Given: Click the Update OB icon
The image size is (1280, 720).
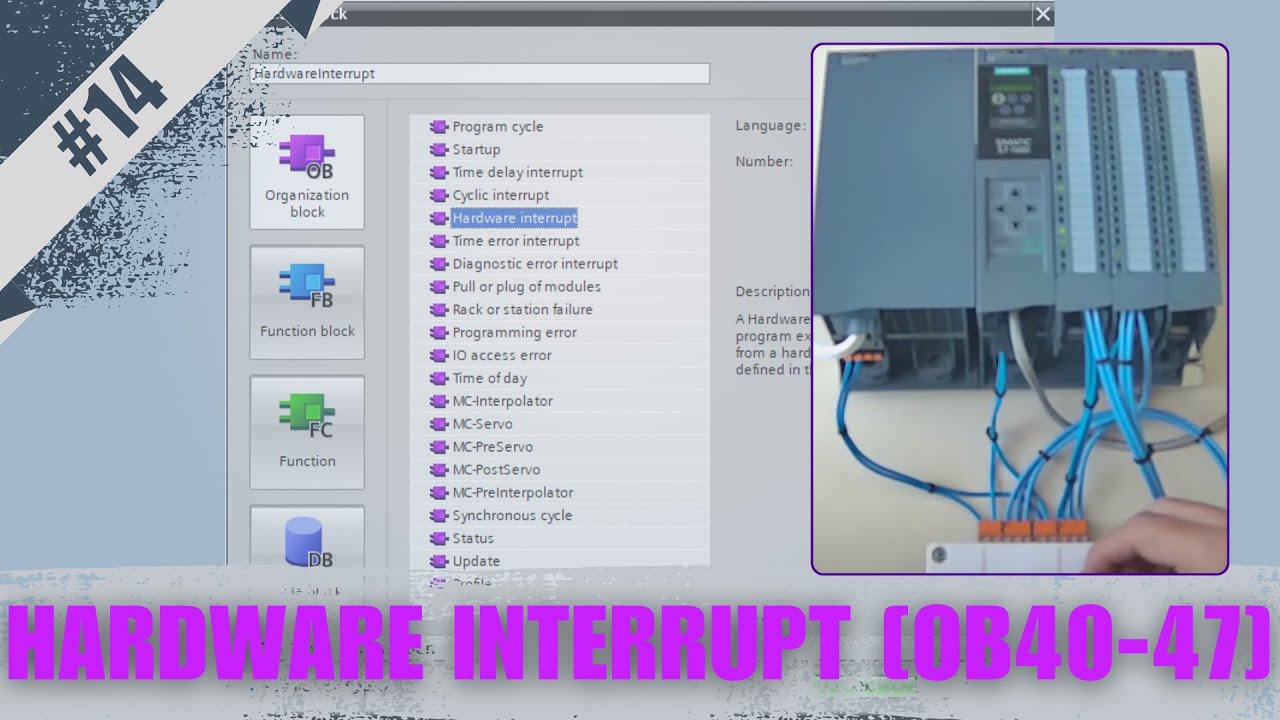Looking at the screenshot, I should click(x=438, y=562).
